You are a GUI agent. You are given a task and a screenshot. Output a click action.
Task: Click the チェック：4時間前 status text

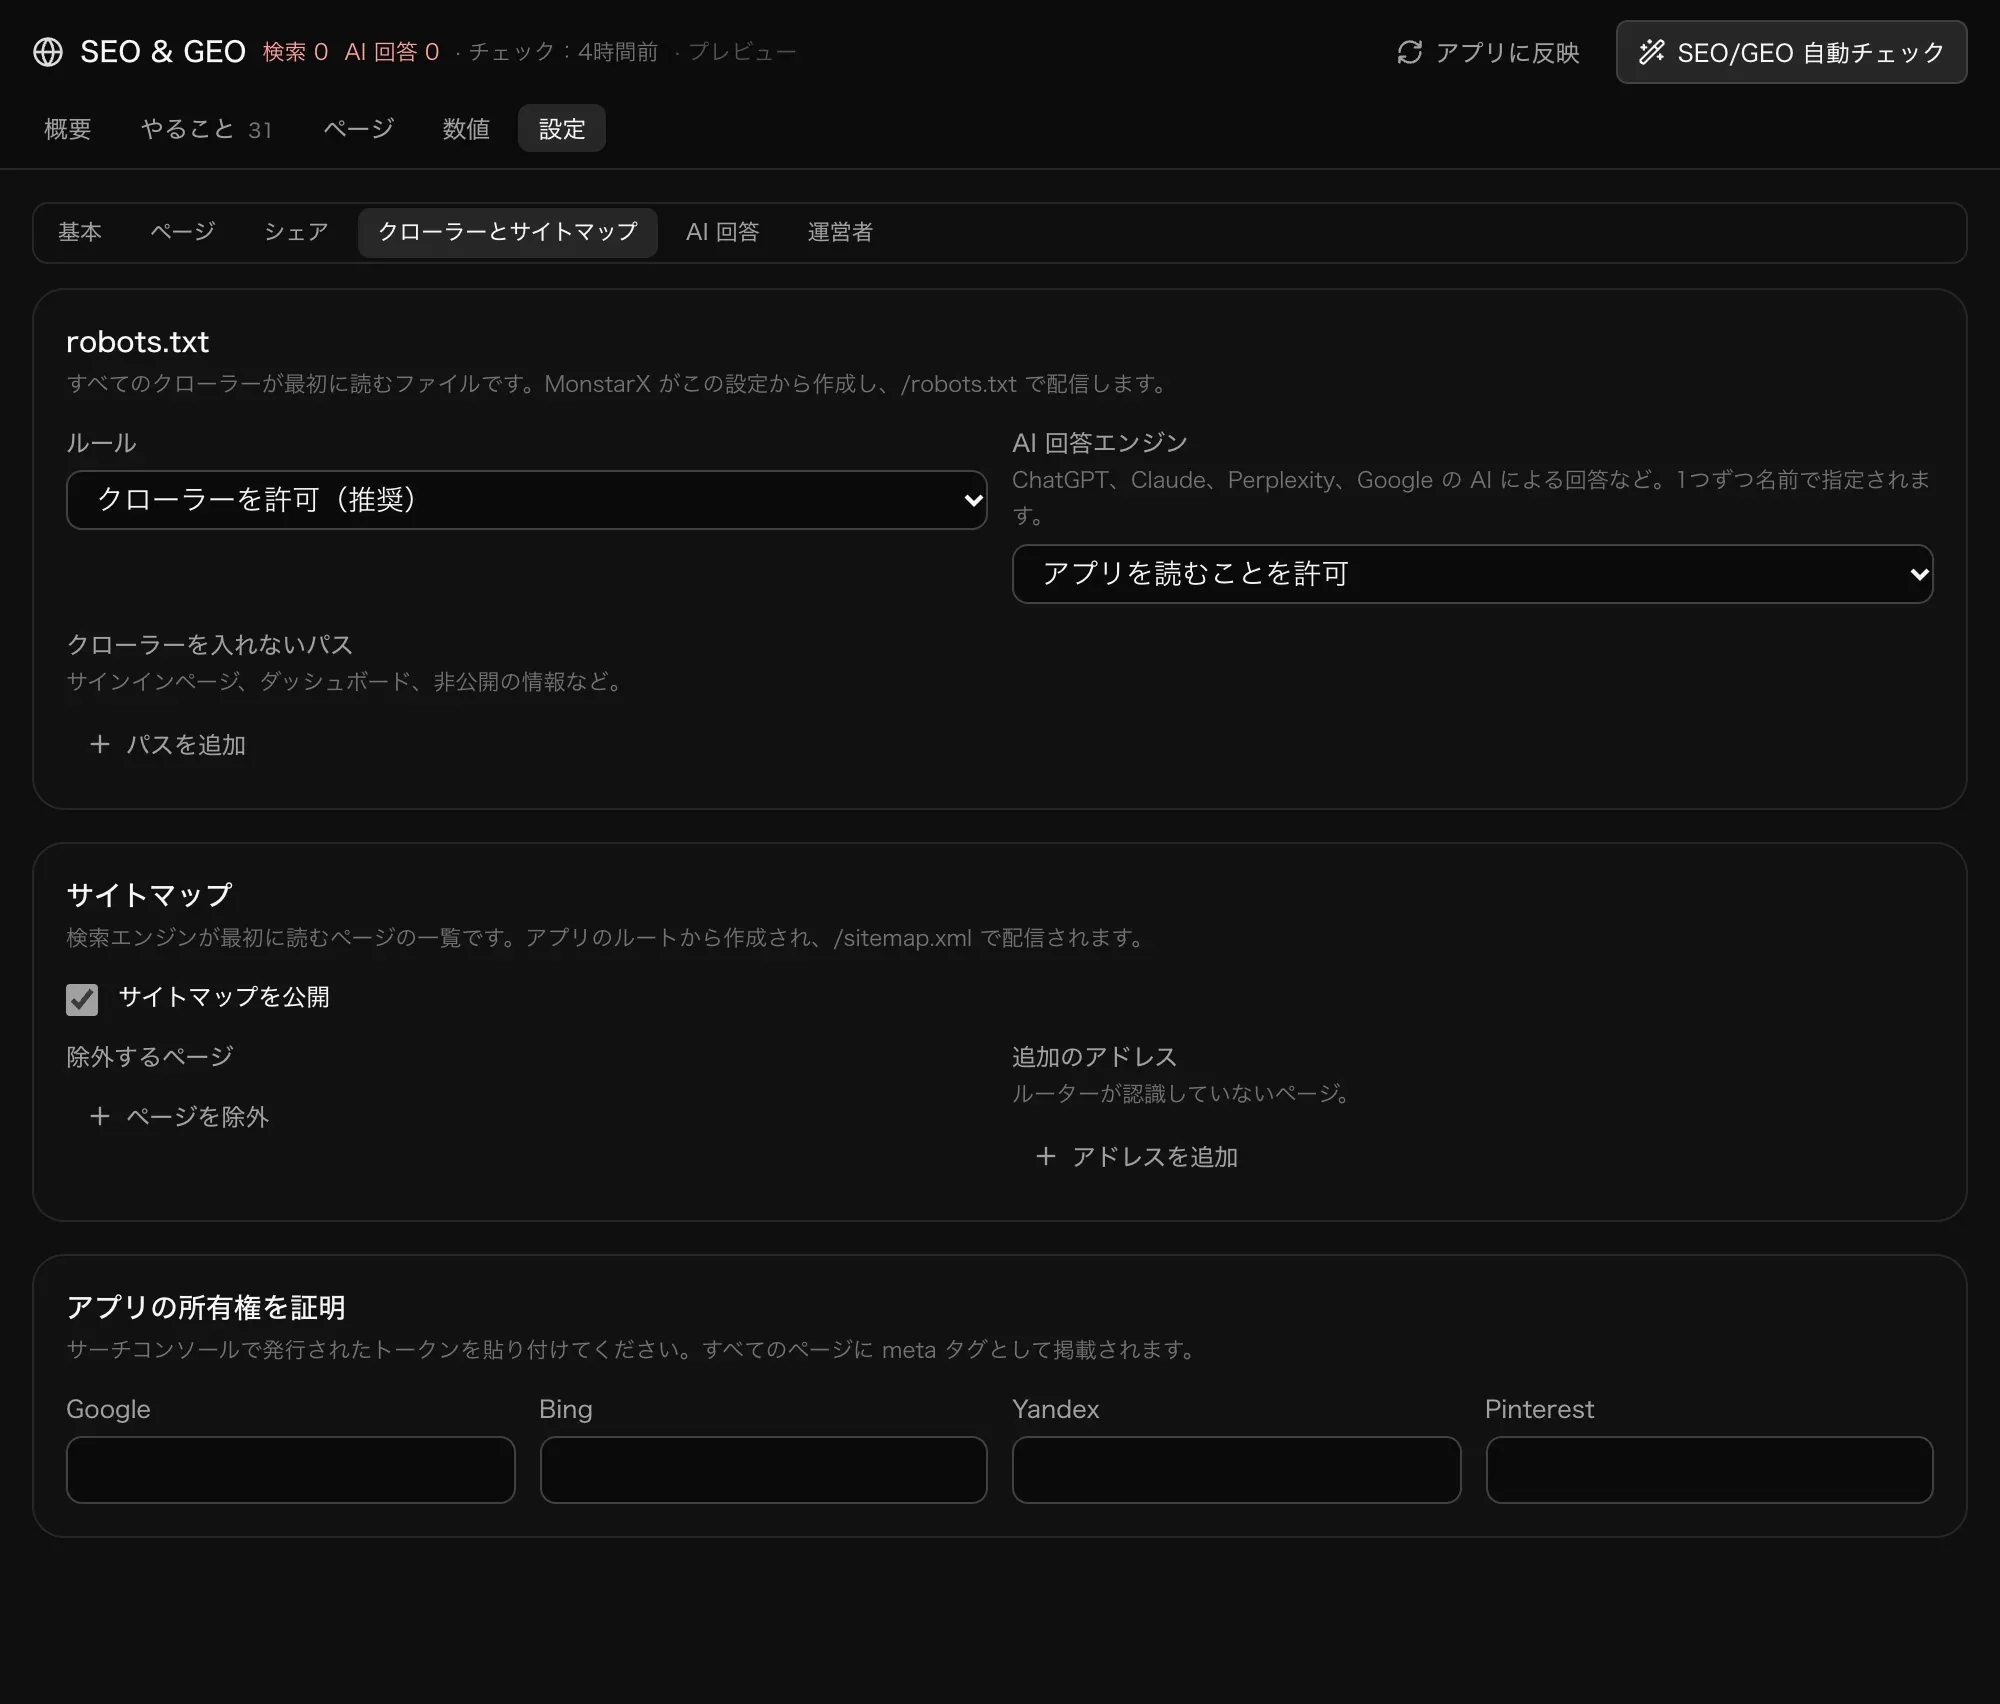click(564, 52)
